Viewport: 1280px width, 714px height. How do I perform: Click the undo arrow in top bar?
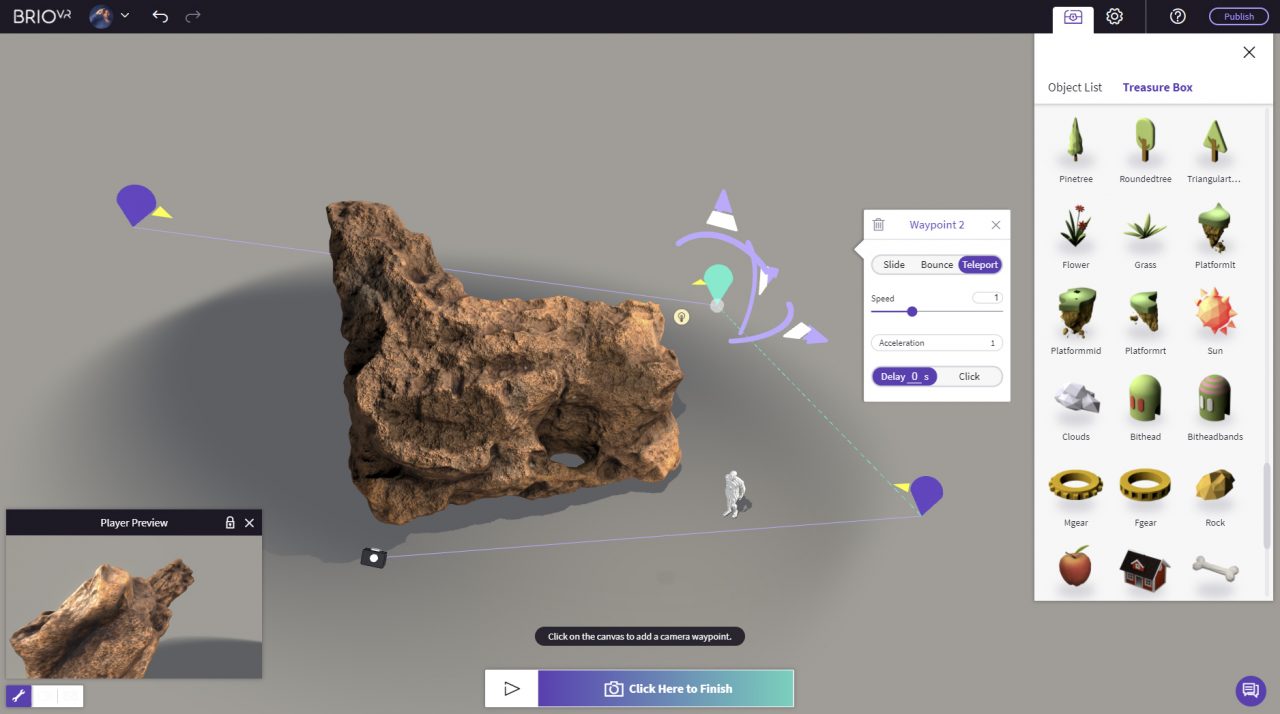[x=160, y=16]
